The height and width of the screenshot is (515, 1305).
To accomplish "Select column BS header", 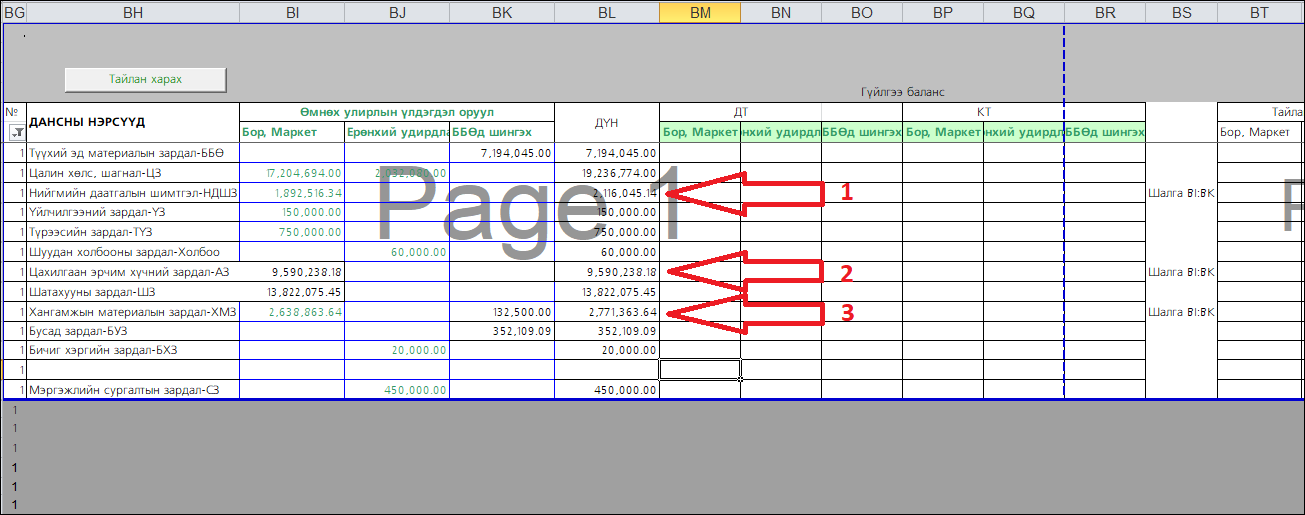I will tap(1181, 12).
